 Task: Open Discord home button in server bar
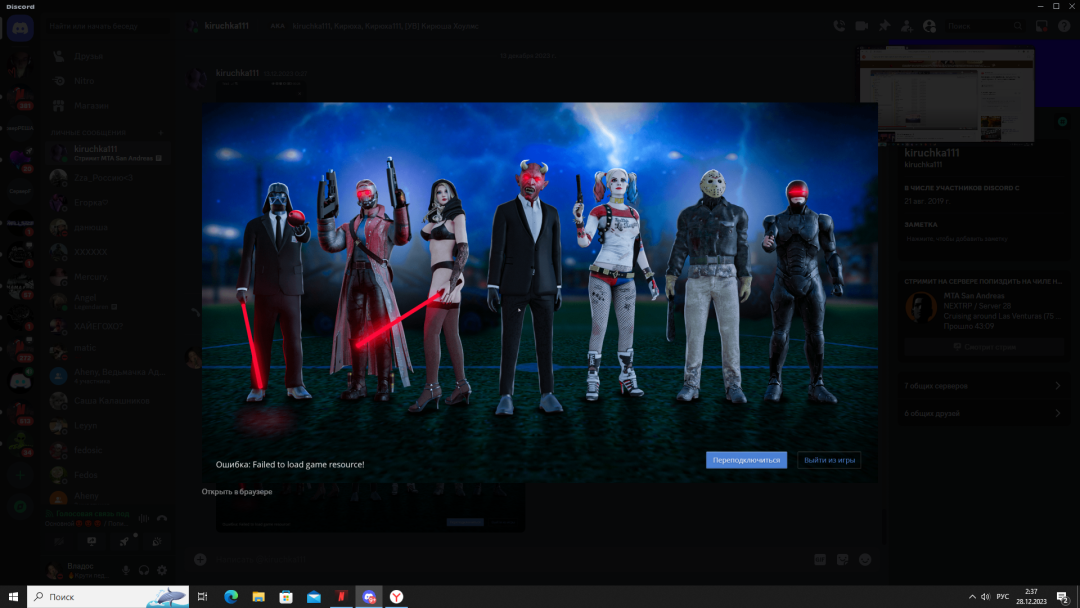click(x=20, y=28)
